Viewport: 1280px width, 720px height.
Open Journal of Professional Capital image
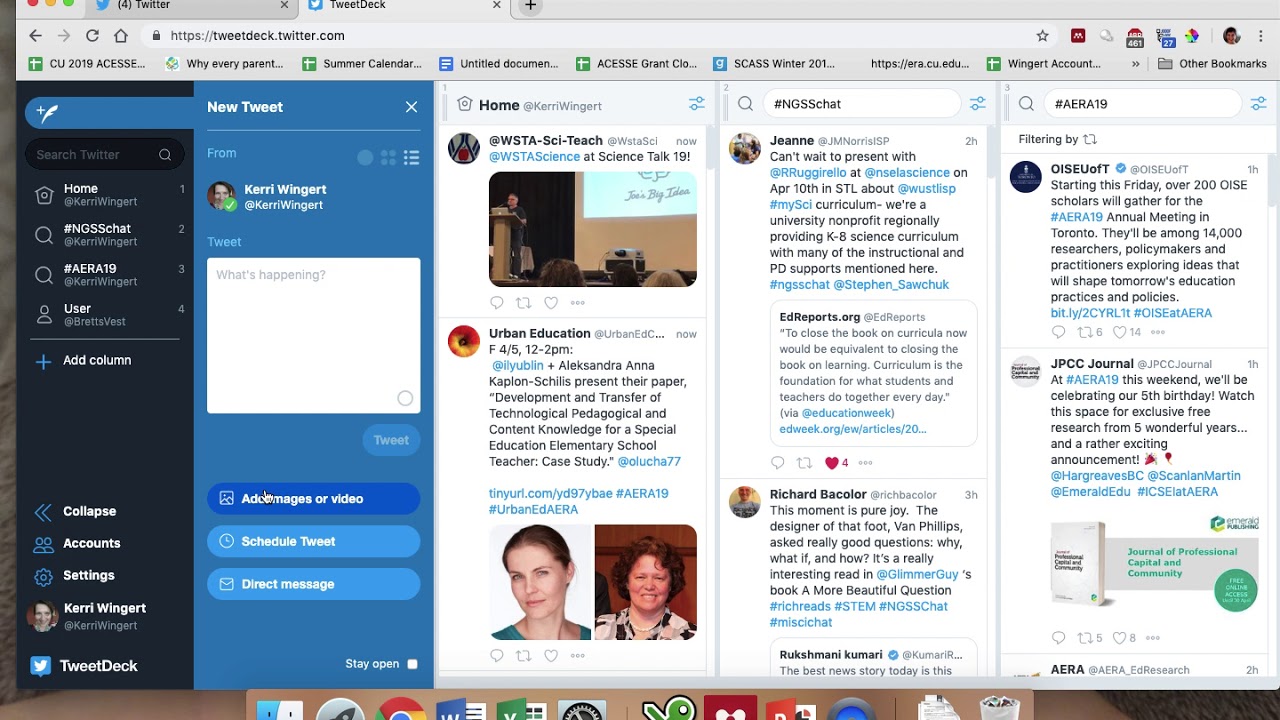(1155, 562)
